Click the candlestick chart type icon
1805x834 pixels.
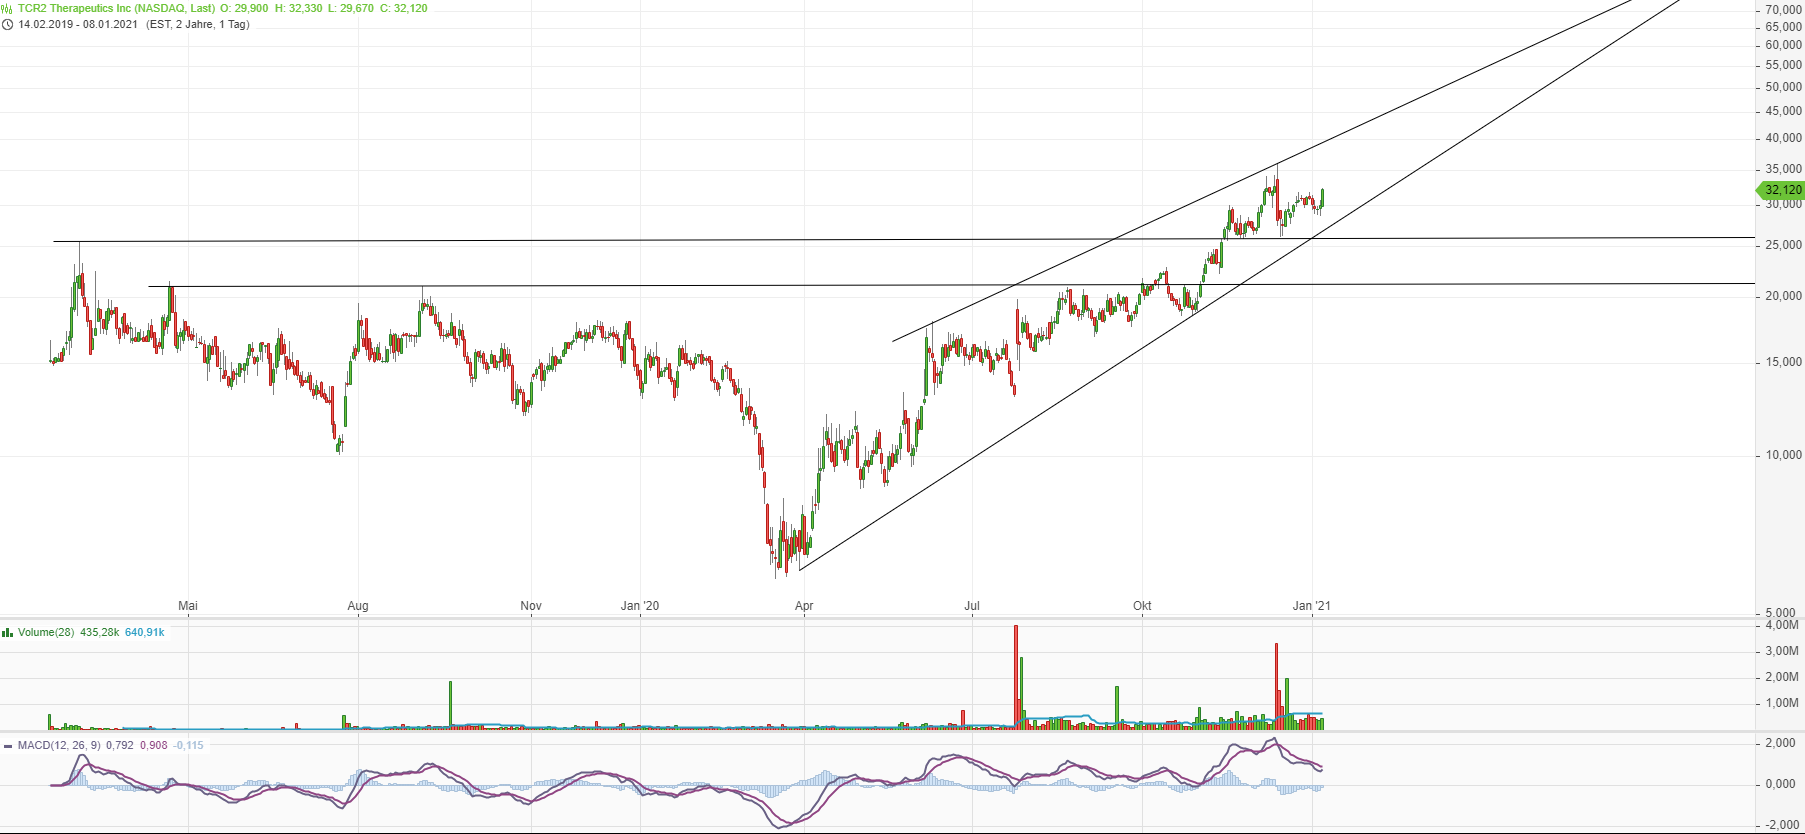click(x=7, y=8)
